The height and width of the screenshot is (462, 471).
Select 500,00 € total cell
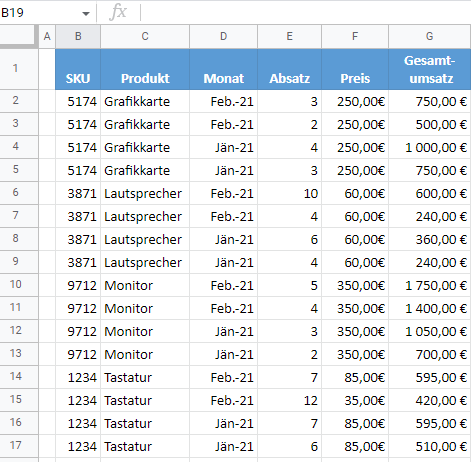click(x=430, y=124)
